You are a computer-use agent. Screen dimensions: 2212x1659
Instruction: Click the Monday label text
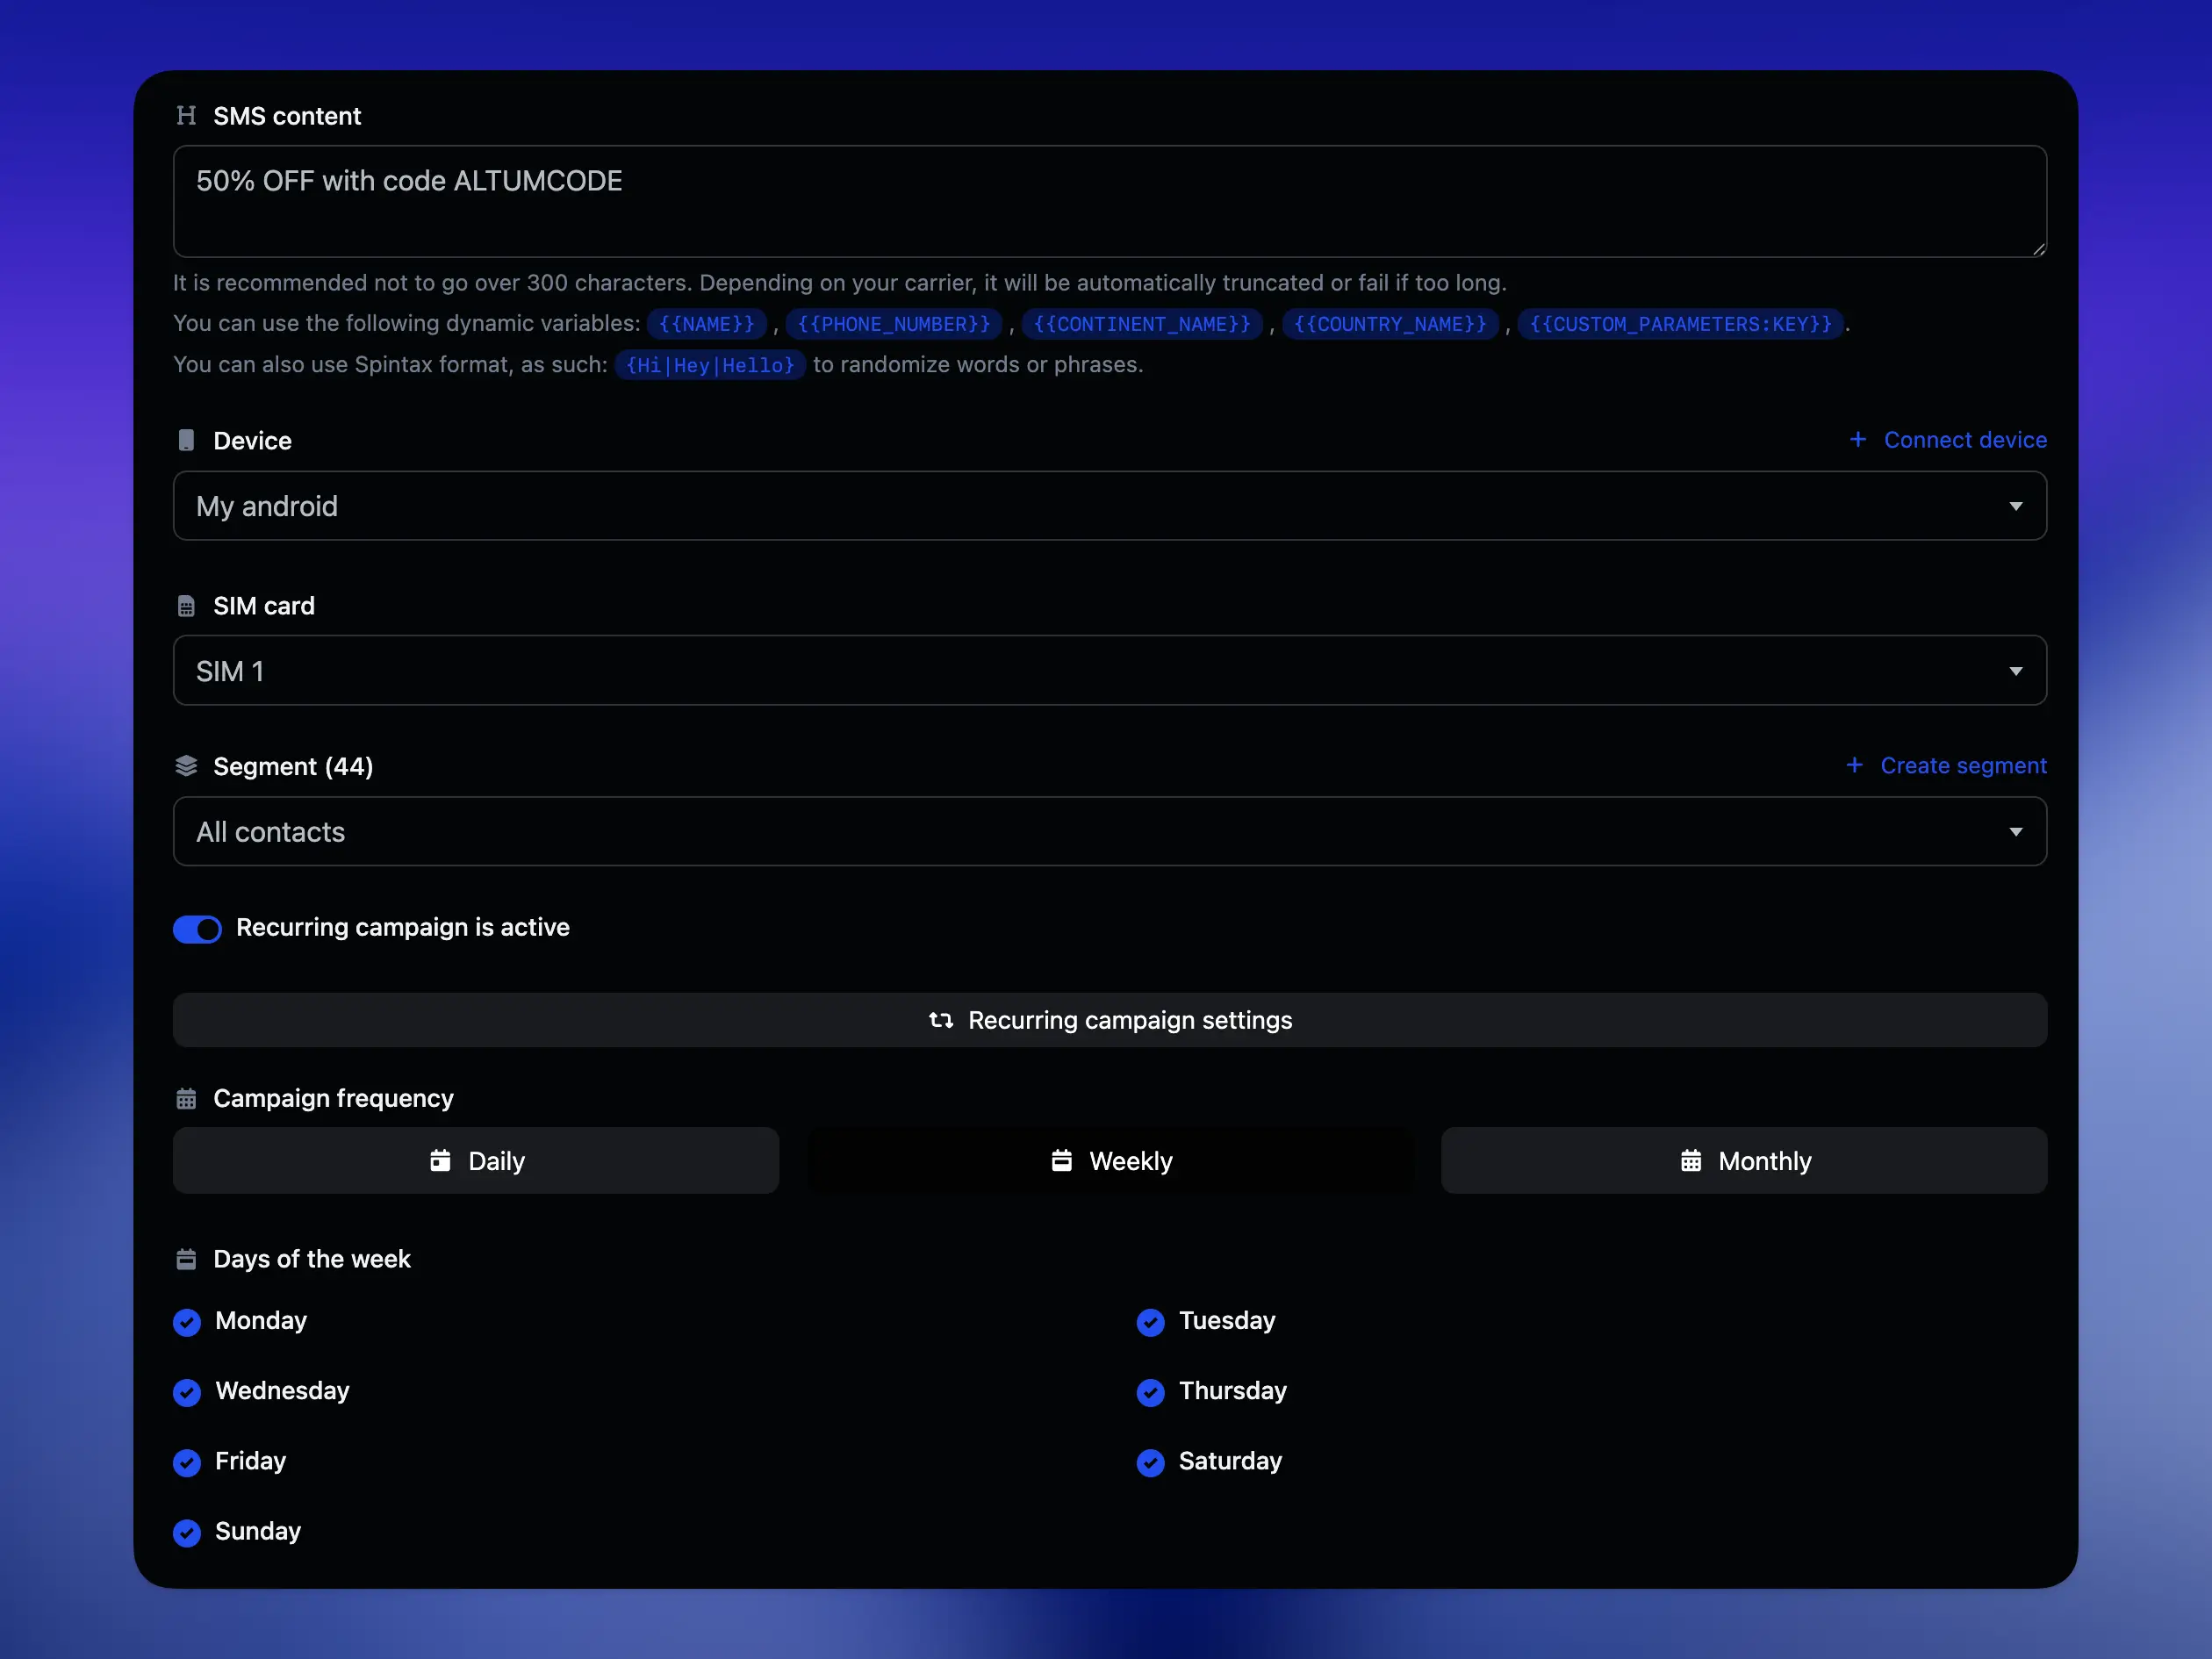(x=261, y=1321)
